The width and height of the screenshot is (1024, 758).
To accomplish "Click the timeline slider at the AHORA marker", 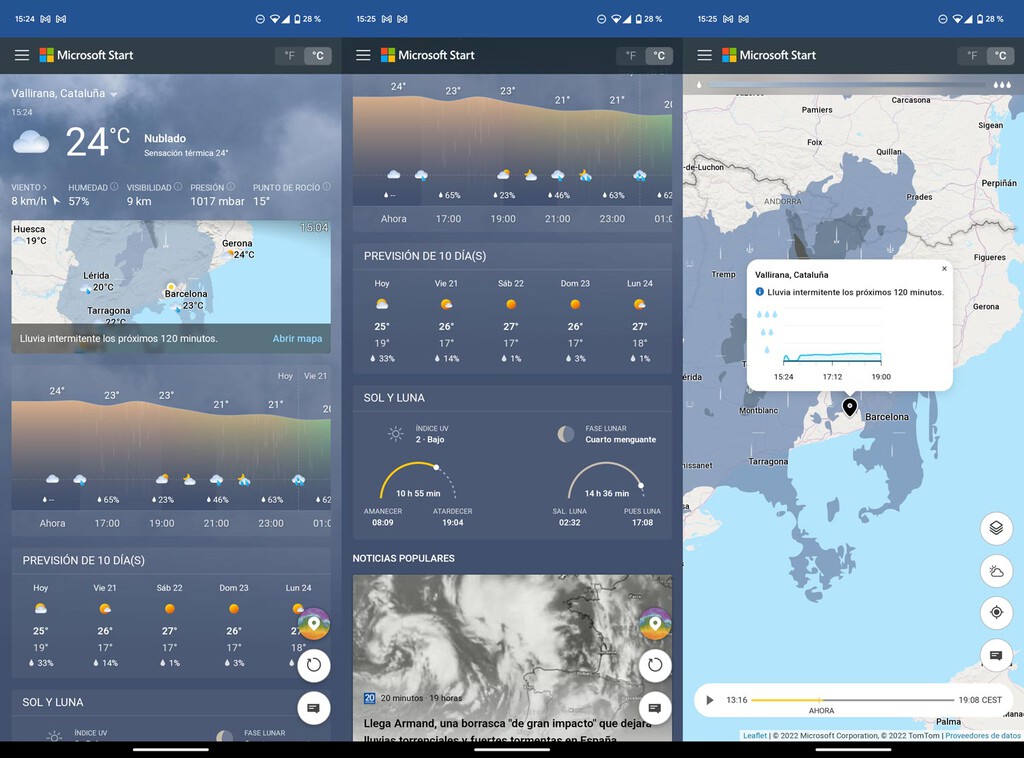I will click(820, 700).
